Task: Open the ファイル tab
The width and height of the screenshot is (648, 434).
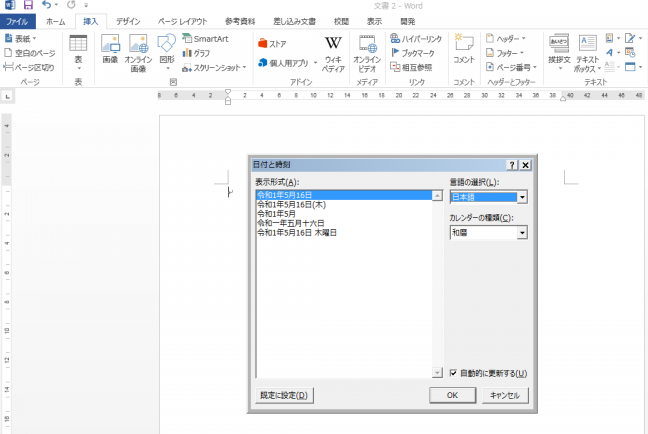Action: (x=17, y=21)
